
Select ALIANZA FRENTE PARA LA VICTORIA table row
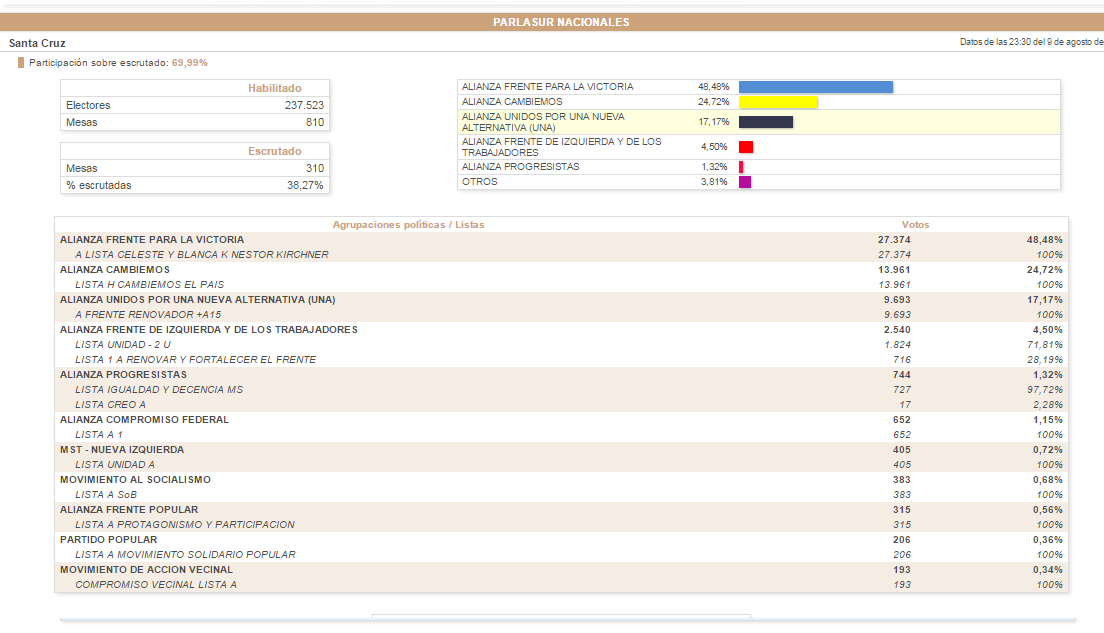click(x=561, y=239)
